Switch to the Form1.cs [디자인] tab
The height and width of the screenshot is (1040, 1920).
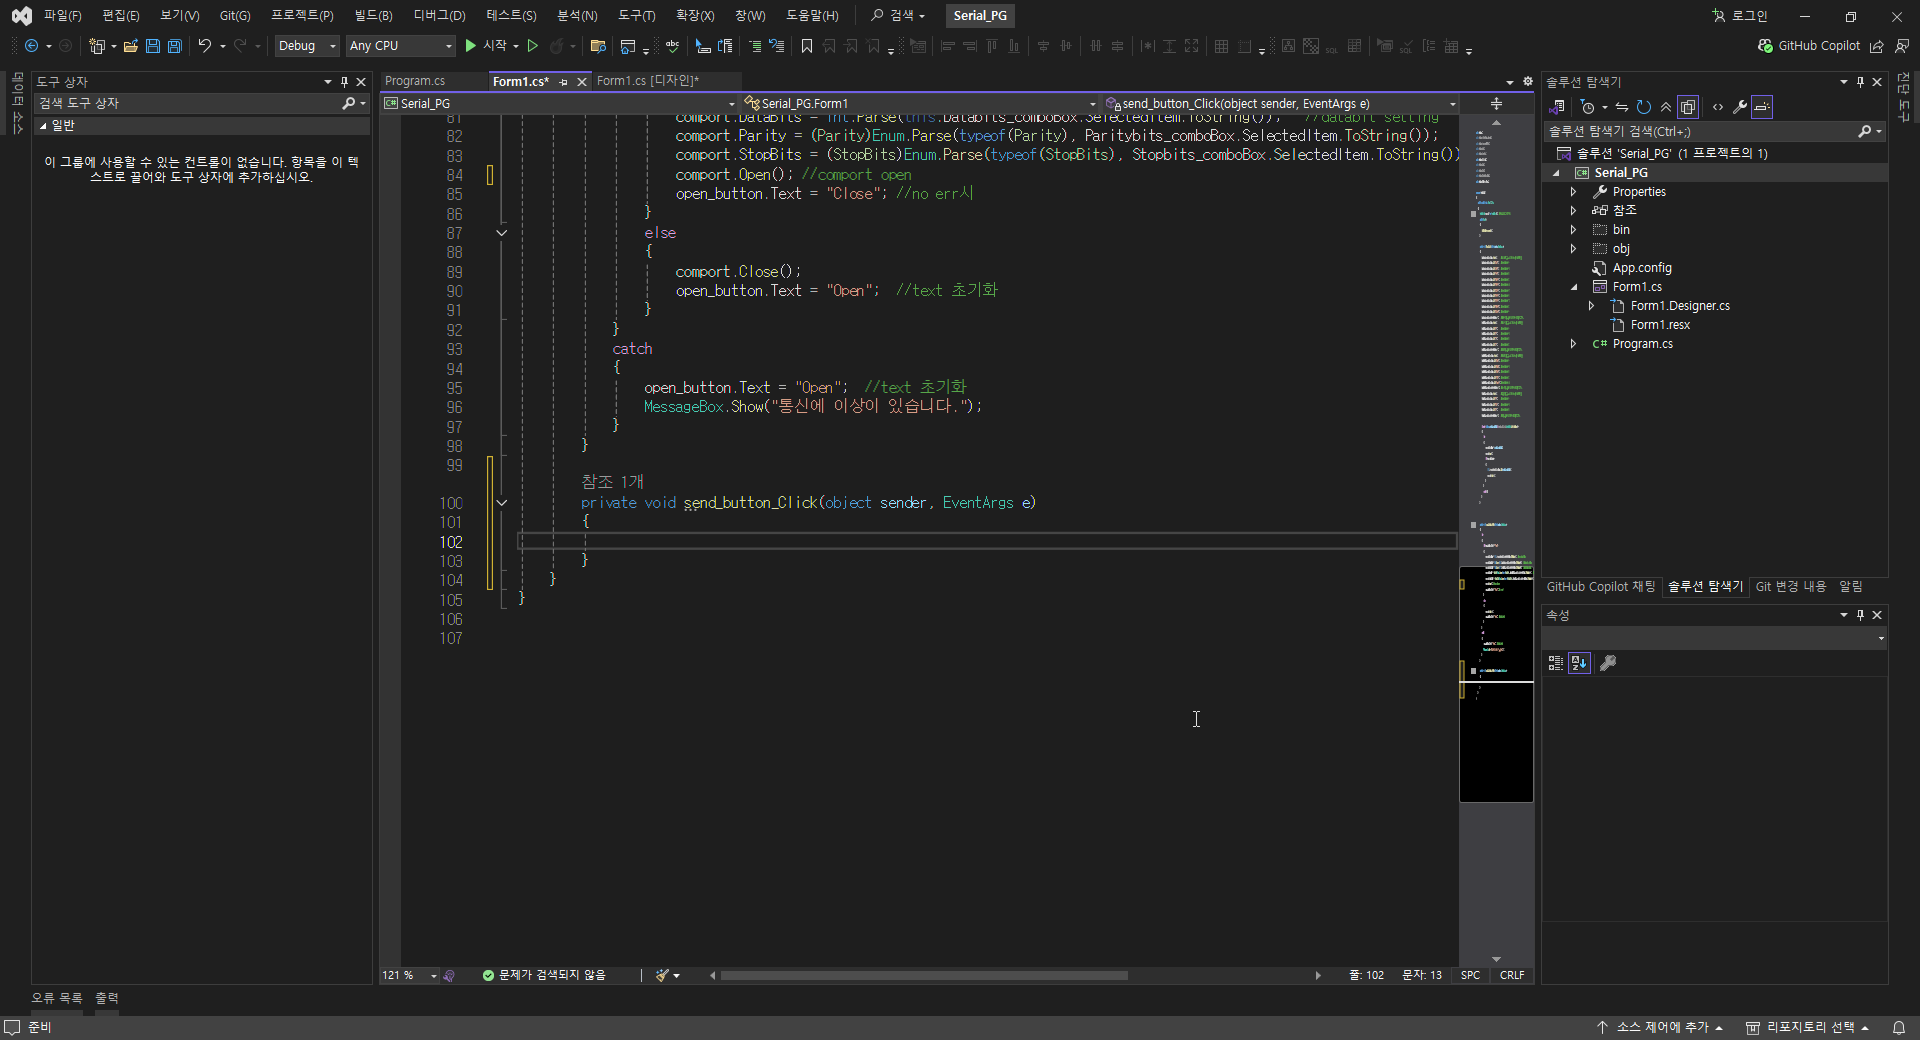pos(648,81)
